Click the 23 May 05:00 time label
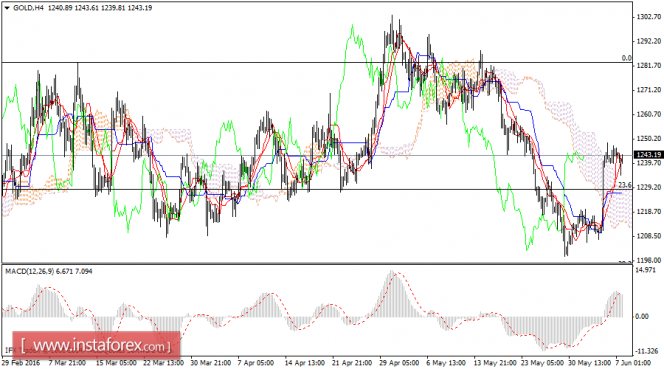The width and height of the screenshot is (664, 369). click(x=542, y=363)
